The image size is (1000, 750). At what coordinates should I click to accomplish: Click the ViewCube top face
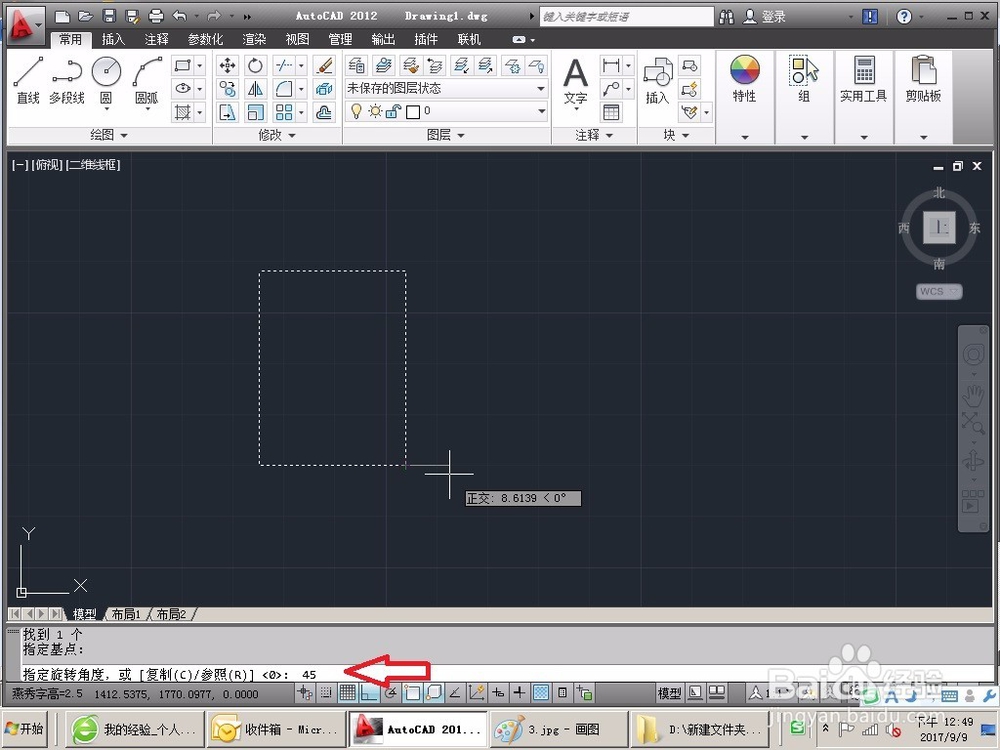[x=939, y=228]
